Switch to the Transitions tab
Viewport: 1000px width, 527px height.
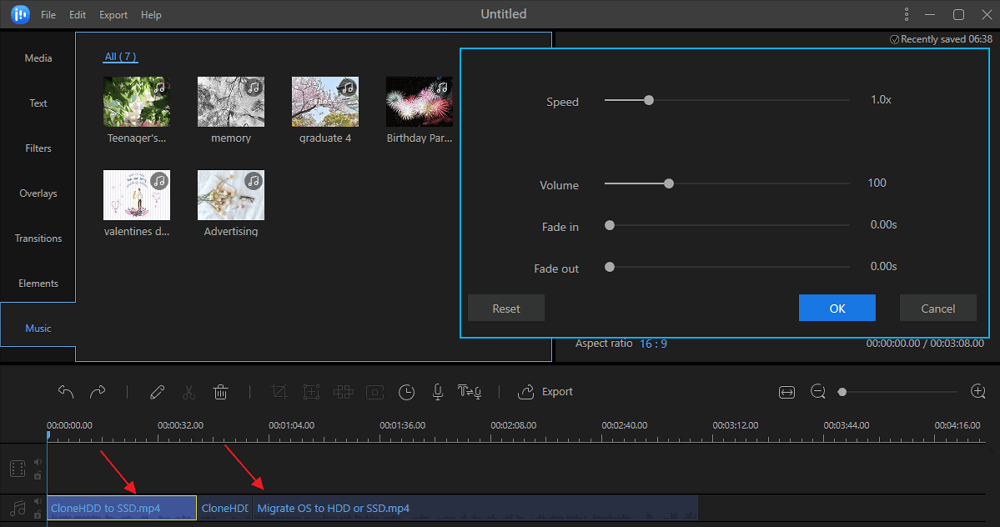(38, 238)
